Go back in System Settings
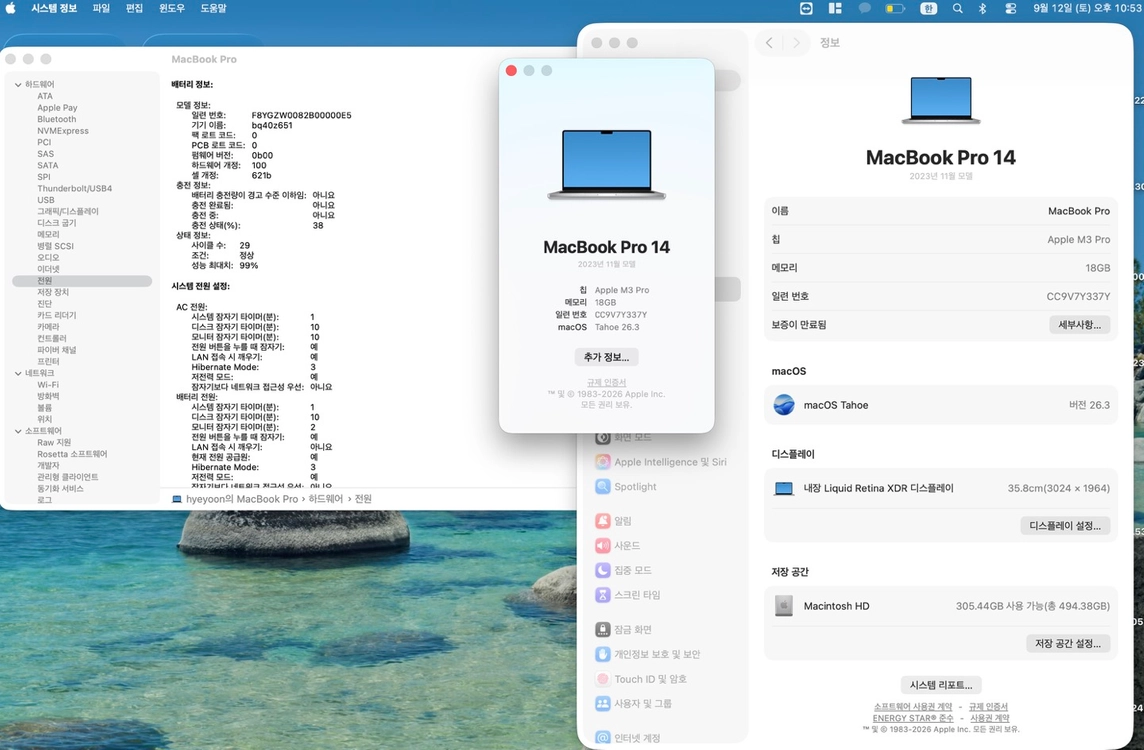The height and width of the screenshot is (750, 1144). click(769, 43)
